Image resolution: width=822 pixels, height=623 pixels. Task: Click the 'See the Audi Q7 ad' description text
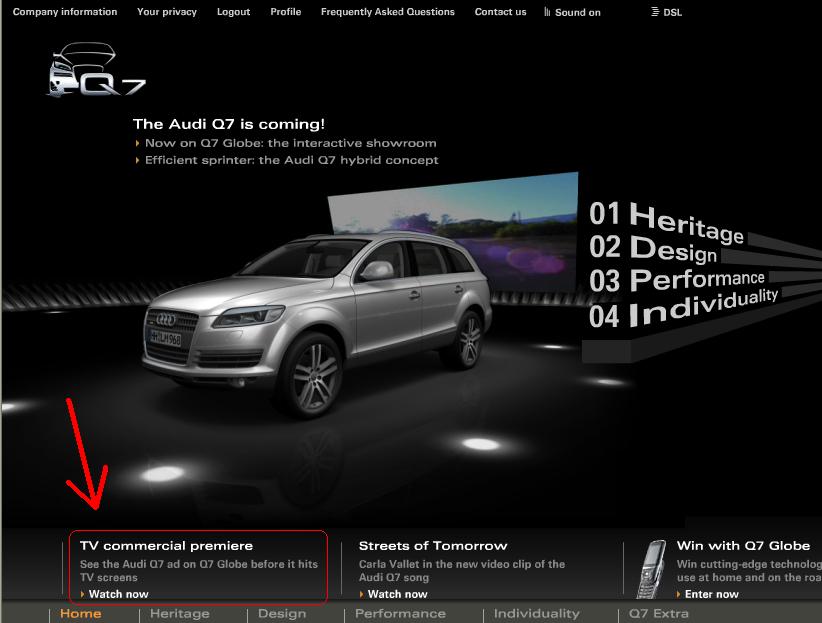tap(199, 571)
